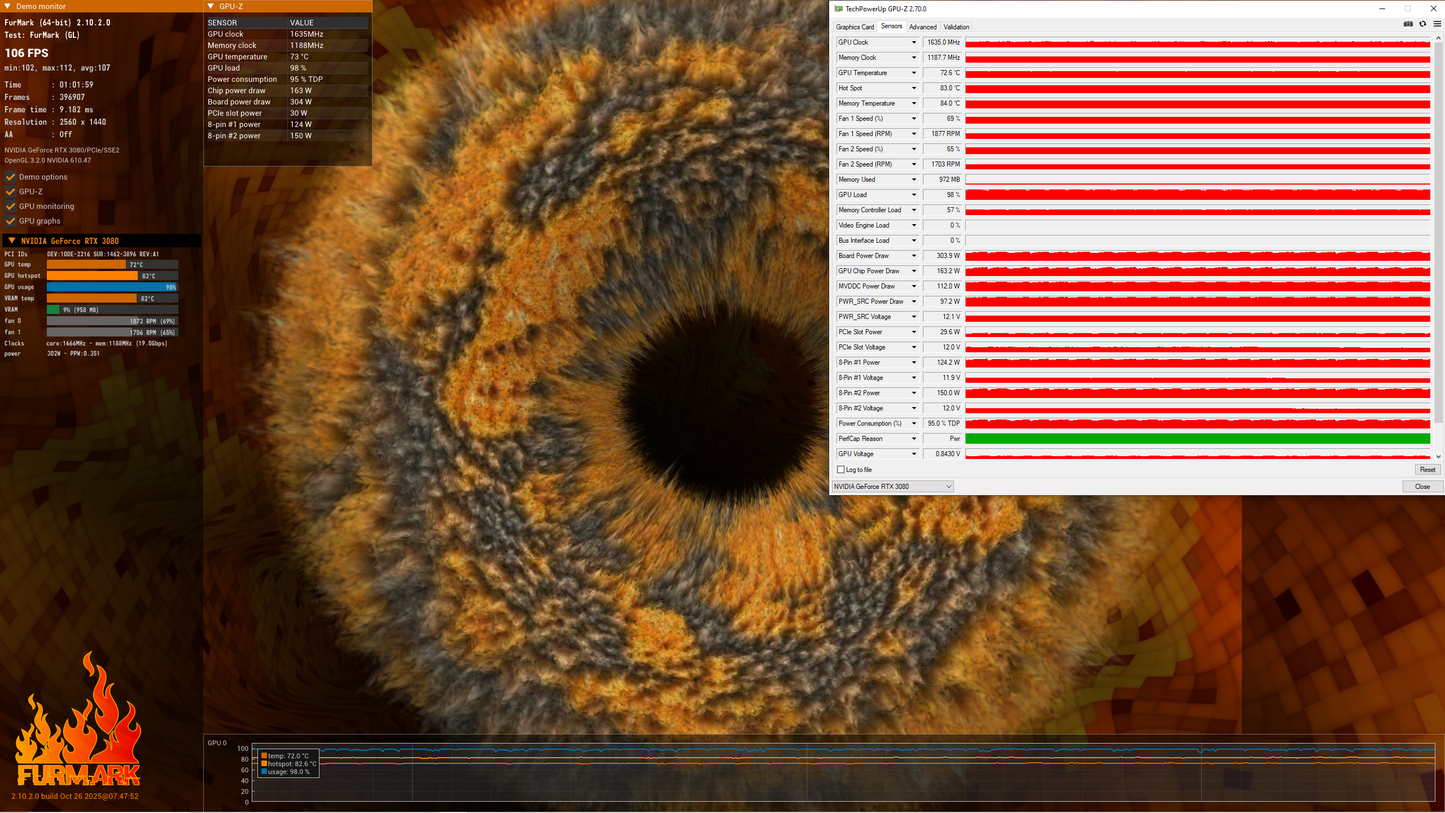Screen dimensions: 1445x813
Task: Click the Close button in GPU-Z
Action: pos(1422,487)
